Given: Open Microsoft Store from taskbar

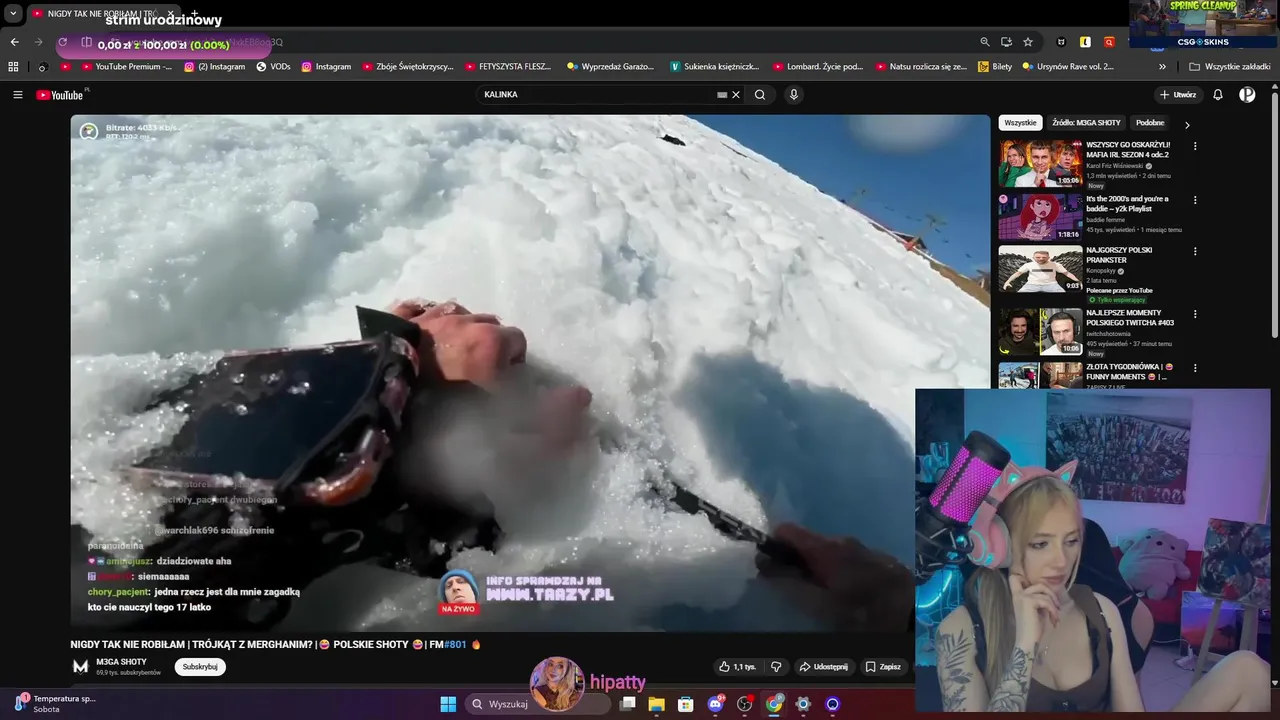Looking at the screenshot, I should click(x=685, y=704).
